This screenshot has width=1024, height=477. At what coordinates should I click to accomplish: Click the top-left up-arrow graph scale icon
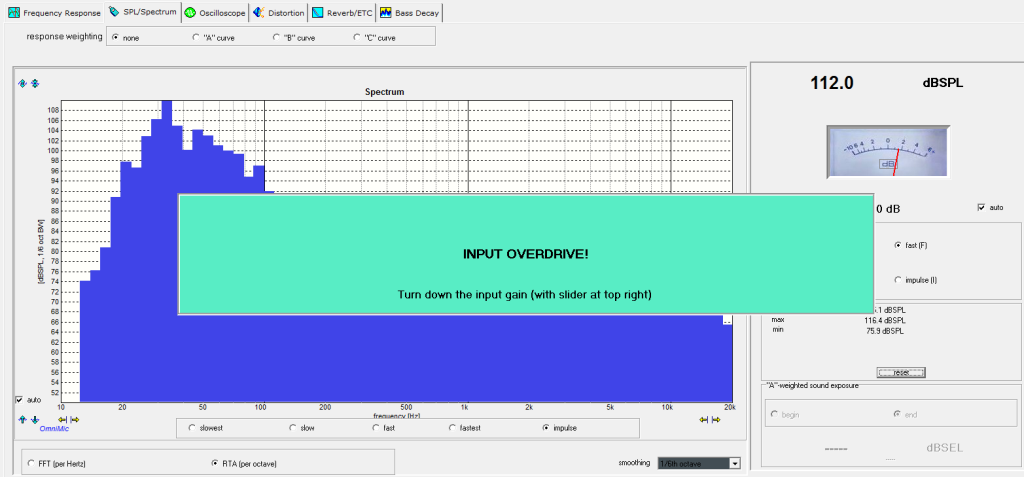tap(22, 83)
